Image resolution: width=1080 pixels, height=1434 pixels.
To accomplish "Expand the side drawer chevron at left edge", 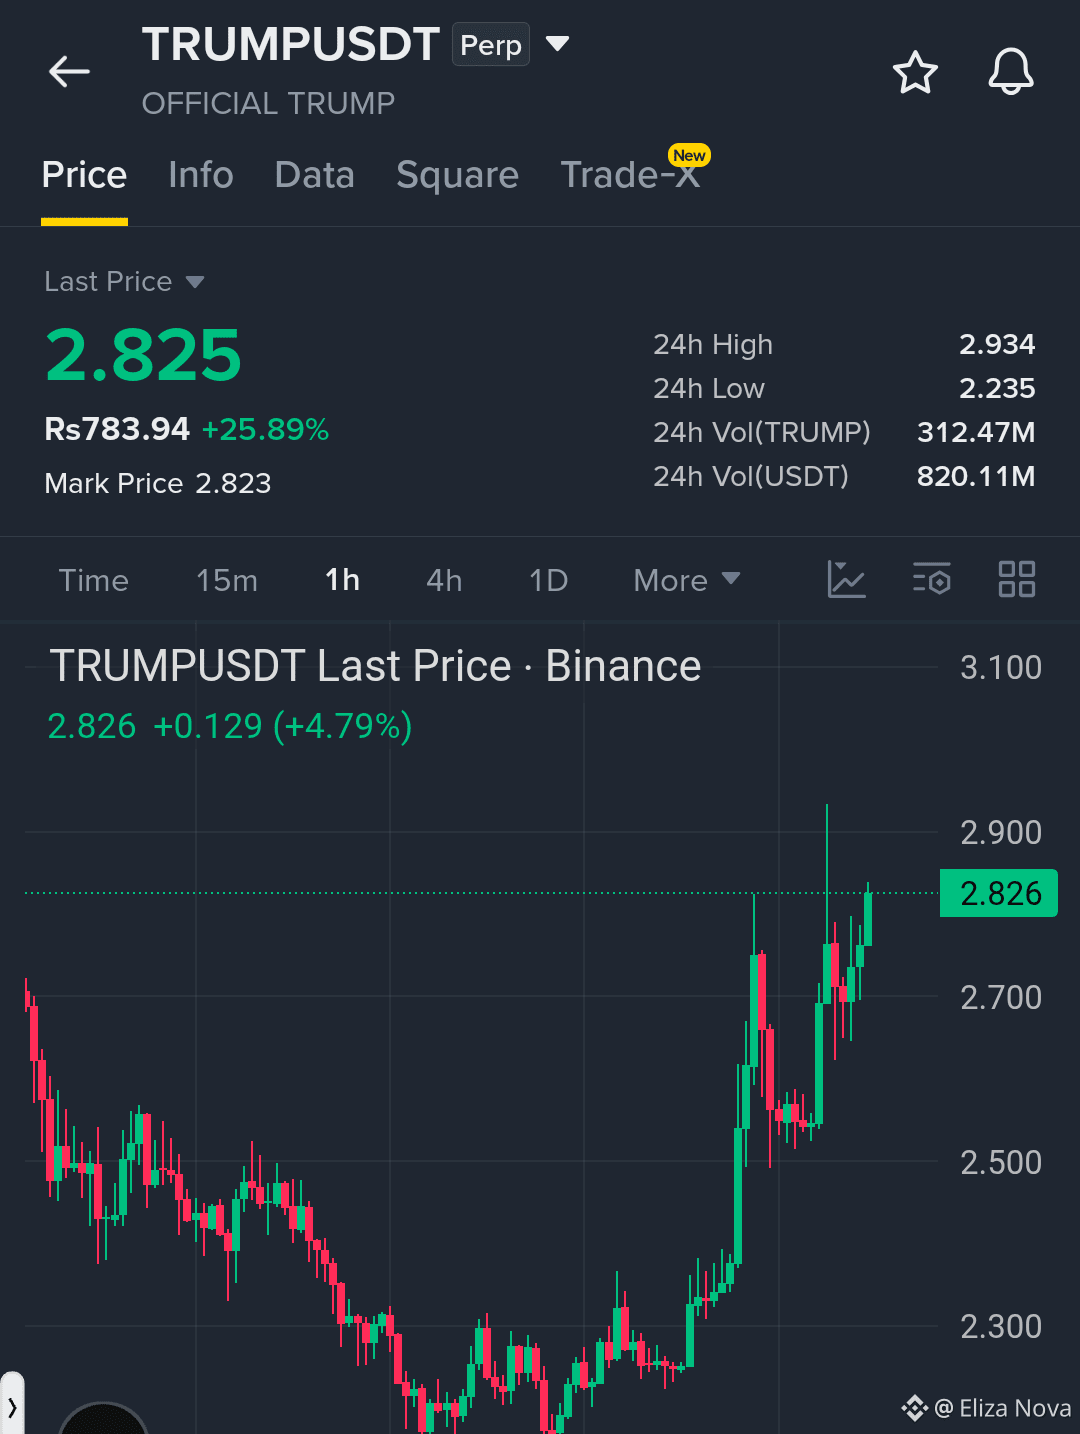I will pyautogui.click(x=12, y=1406).
